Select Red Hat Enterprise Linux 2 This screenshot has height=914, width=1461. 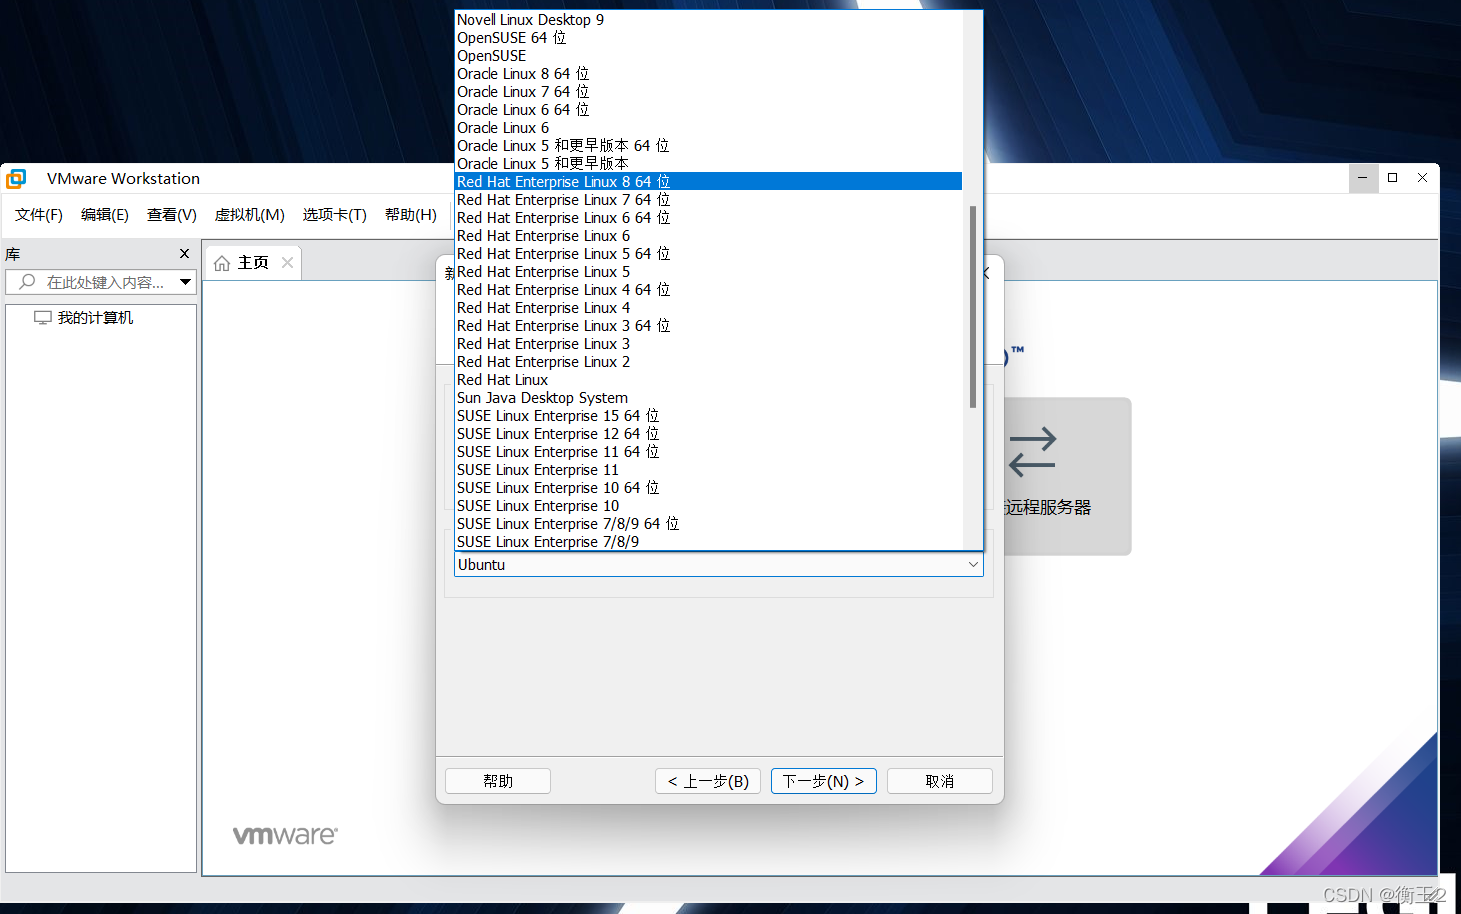point(708,362)
